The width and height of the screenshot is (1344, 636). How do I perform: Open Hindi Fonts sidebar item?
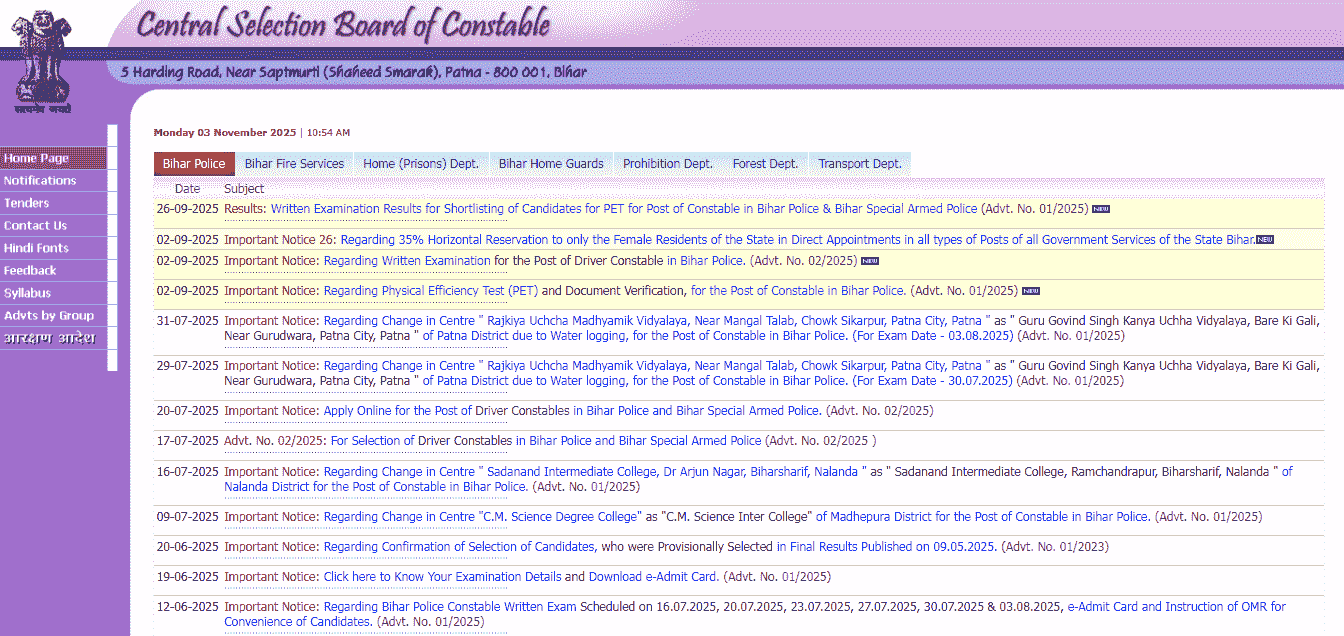click(x=36, y=248)
